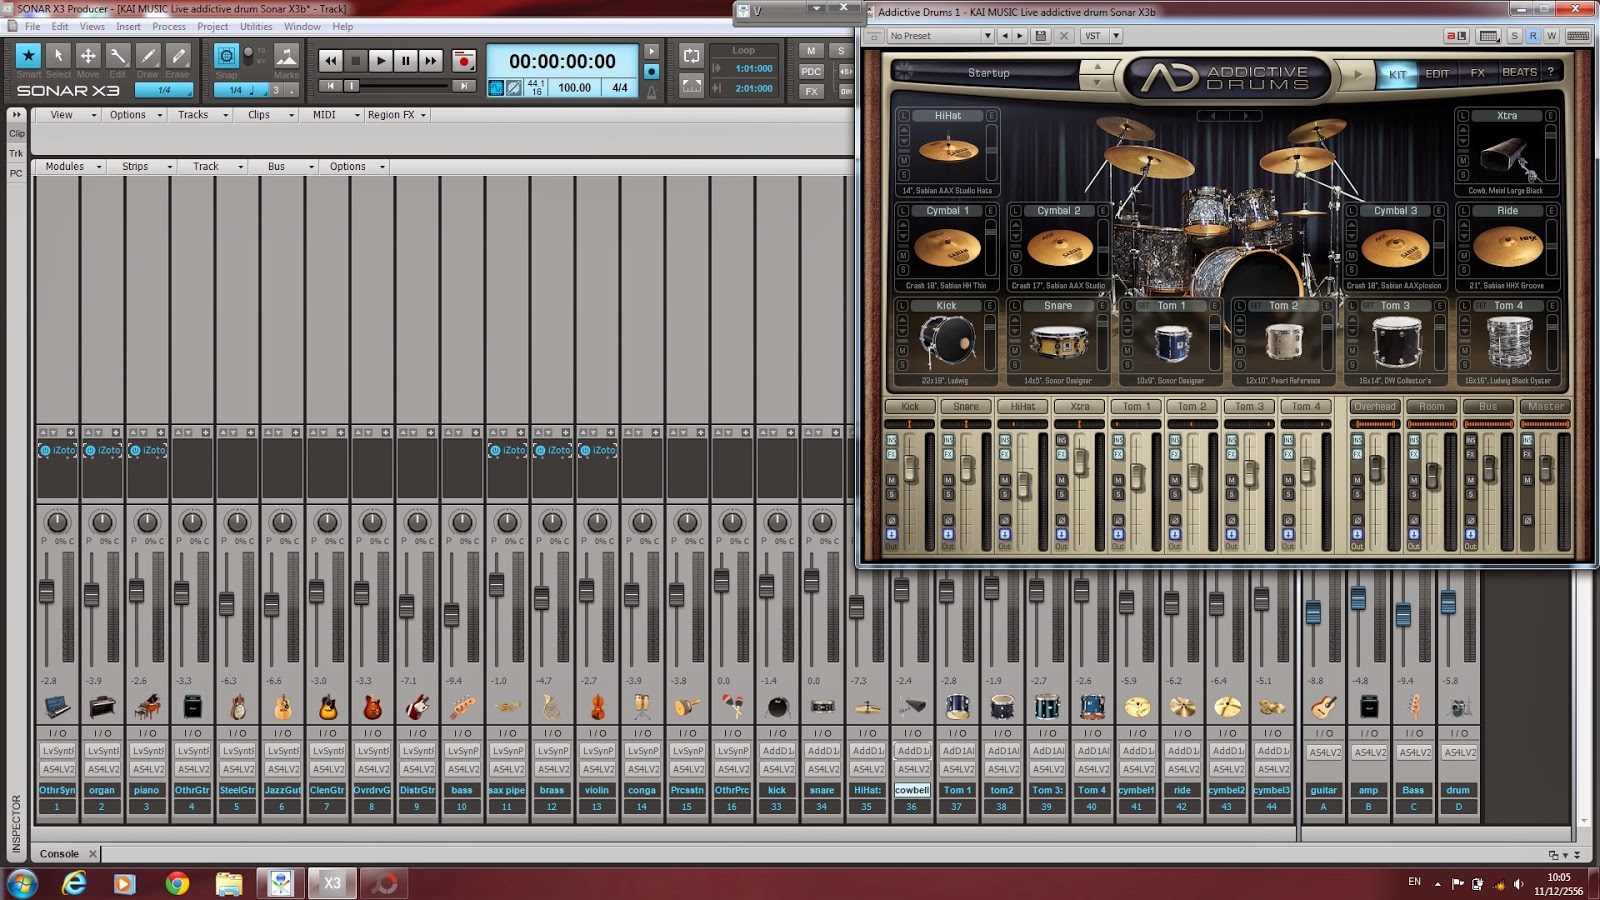
Task: Click the 00:00:00:00 time display
Action: point(562,61)
